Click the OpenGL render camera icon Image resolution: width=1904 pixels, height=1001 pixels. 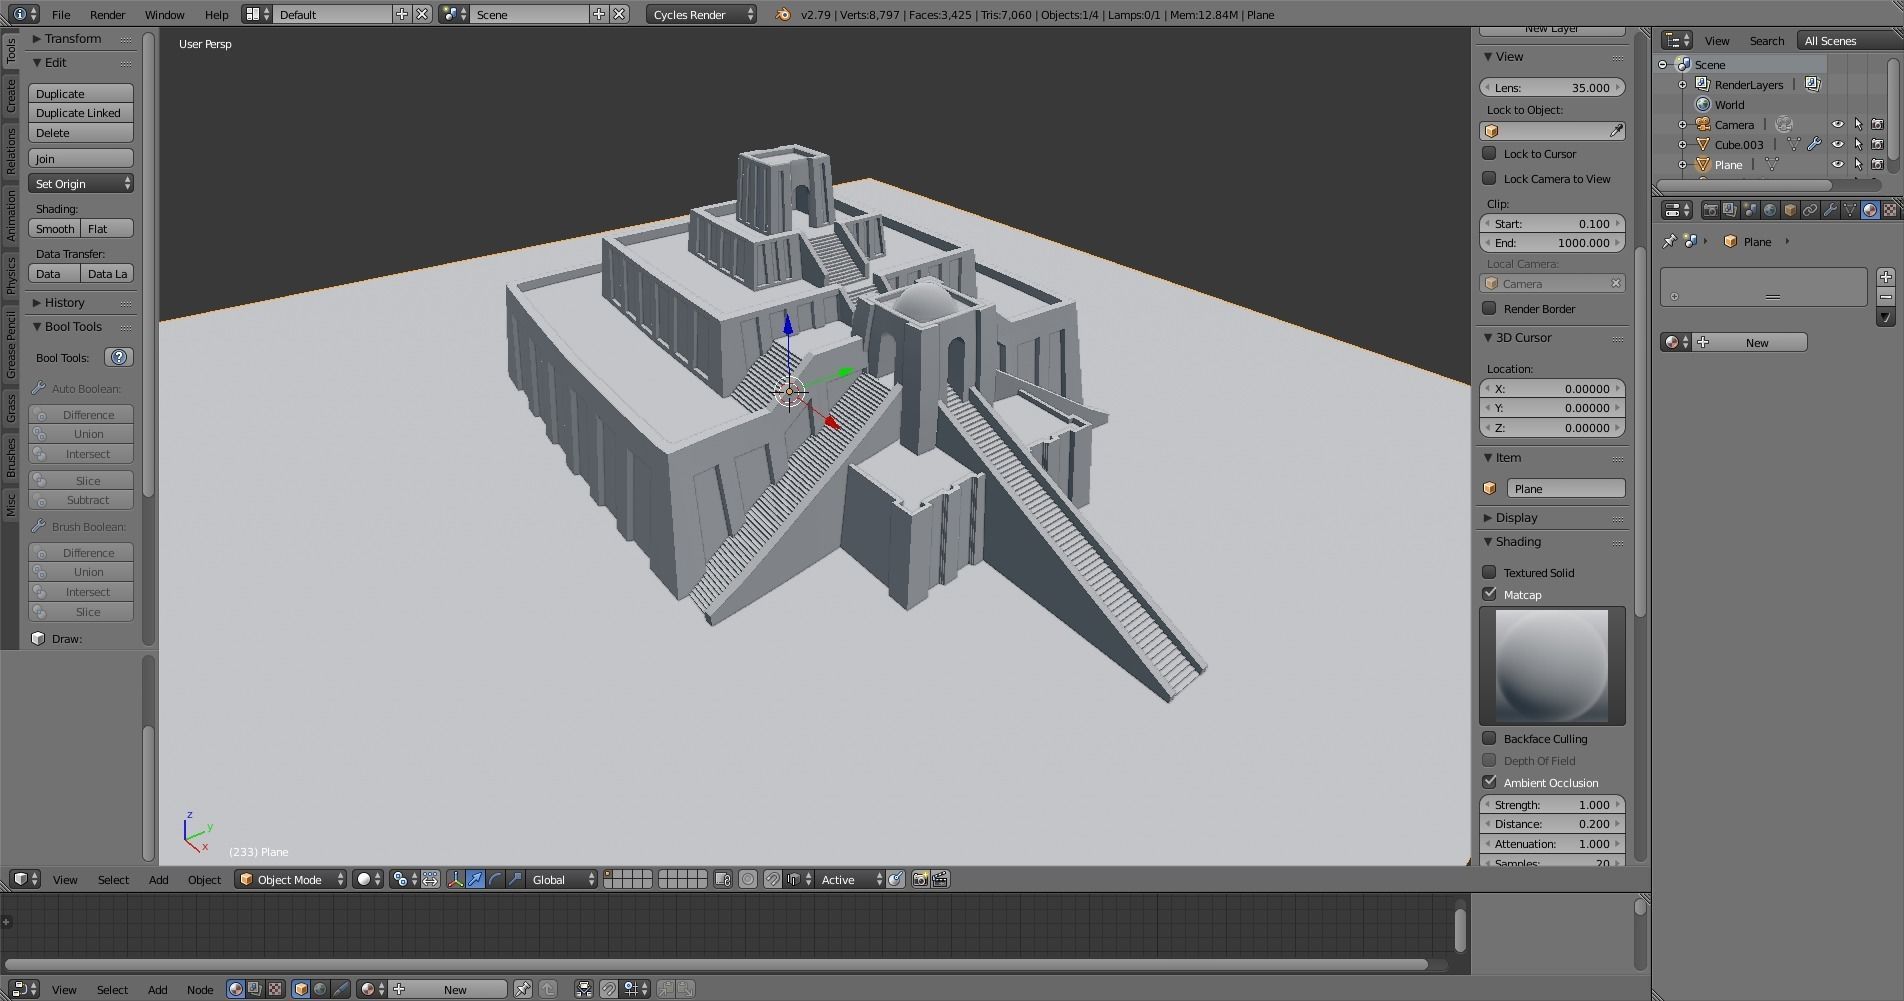click(920, 879)
